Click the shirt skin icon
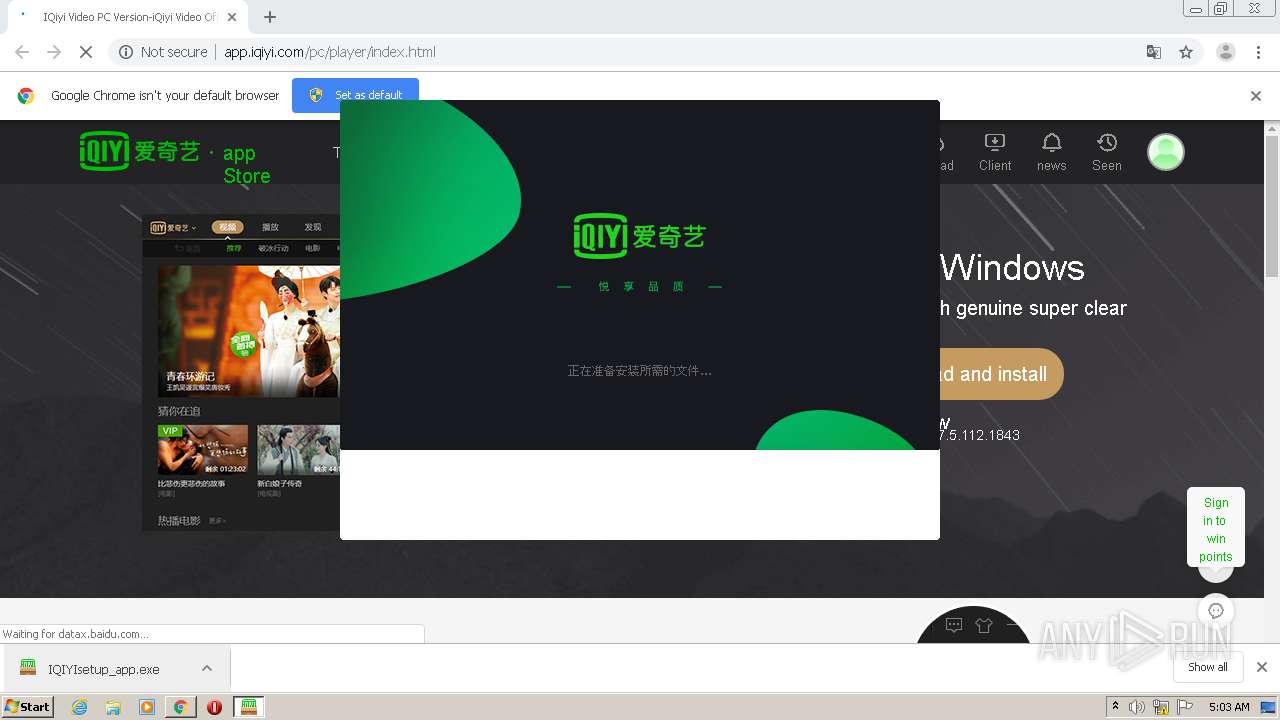Viewport: 1280px width, 720px height. pos(983,626)
